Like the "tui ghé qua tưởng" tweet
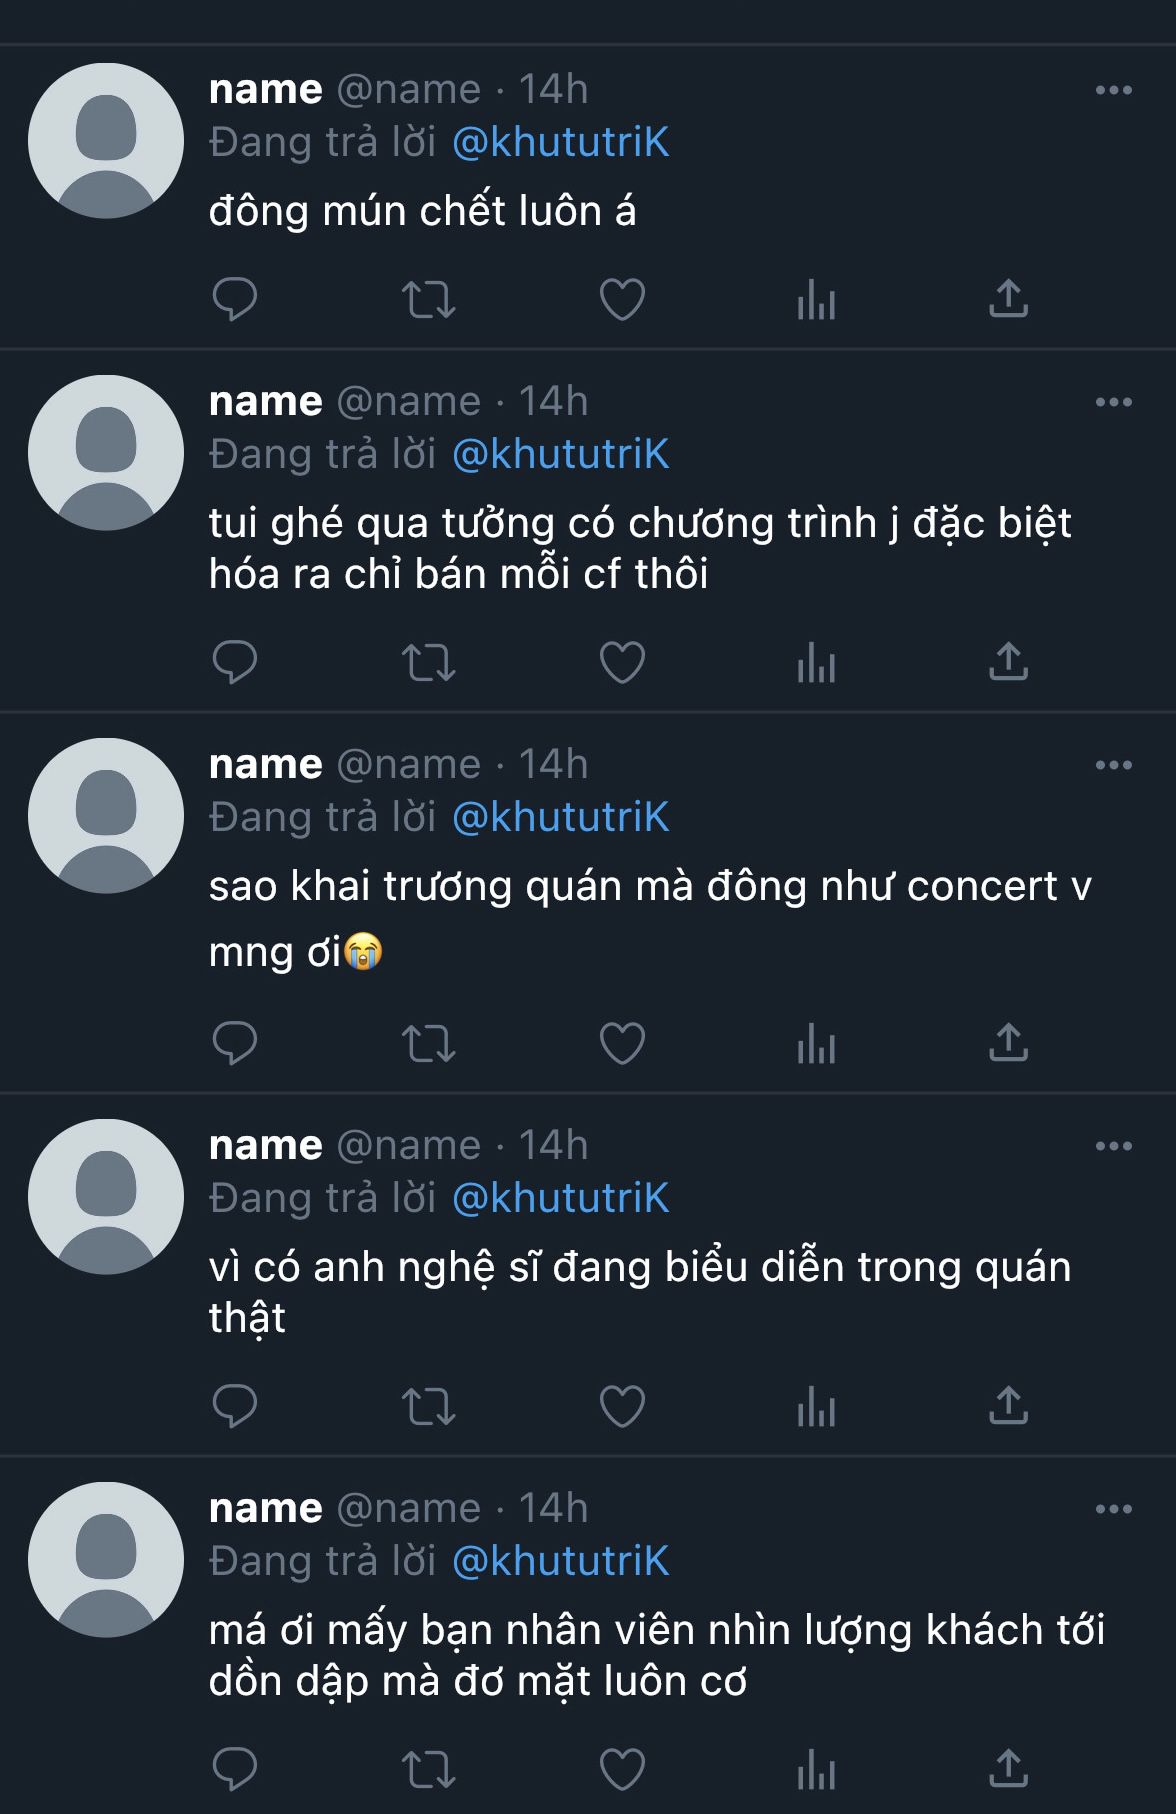Screen dimensions: 1176x1814 click(x=622, y=662)
